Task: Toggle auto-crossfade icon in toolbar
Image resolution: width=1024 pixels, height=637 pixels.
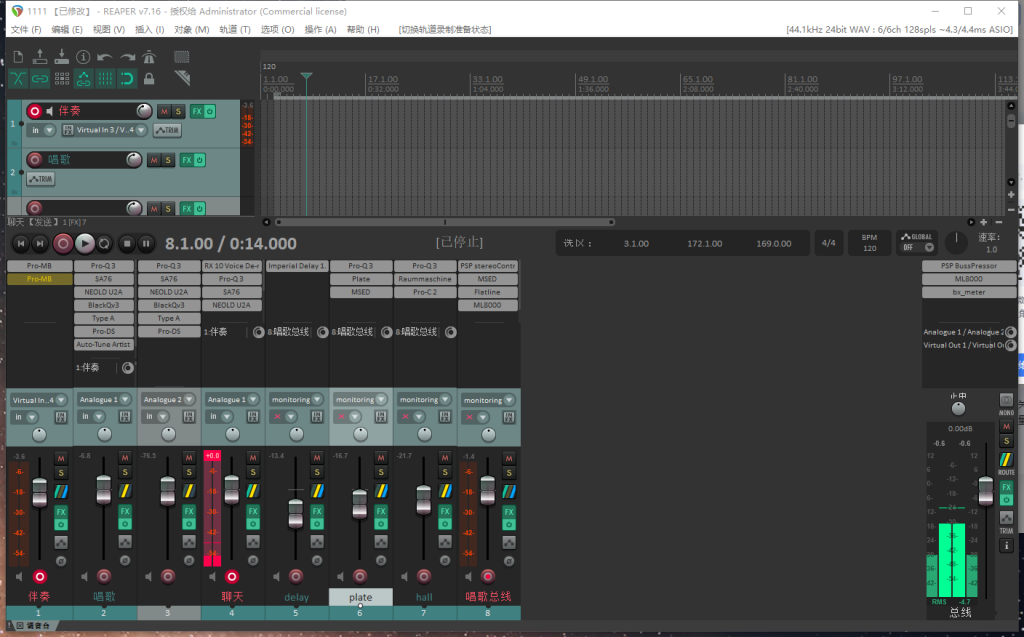Action: (x=18, y=79)
